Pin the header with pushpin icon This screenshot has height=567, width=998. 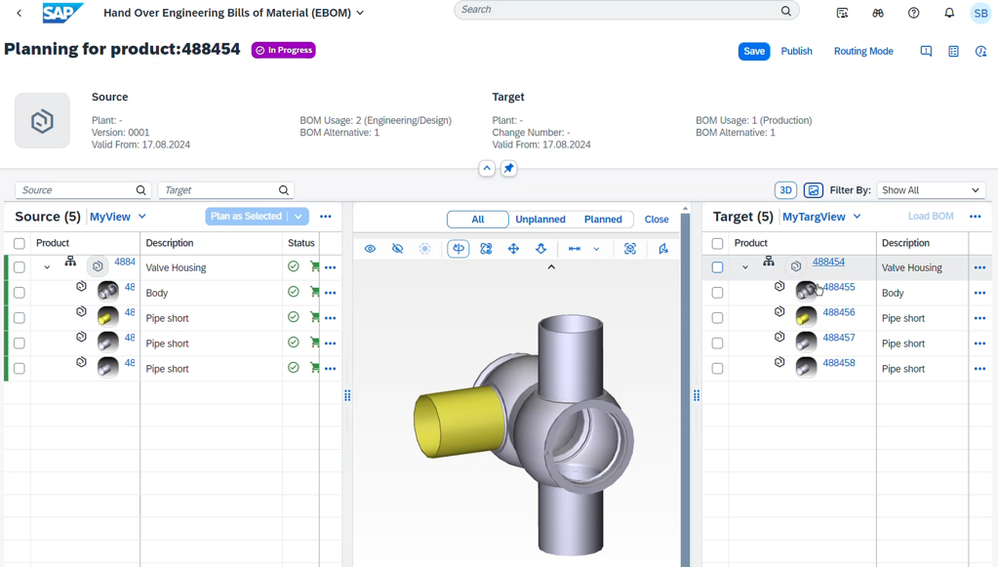509,169
